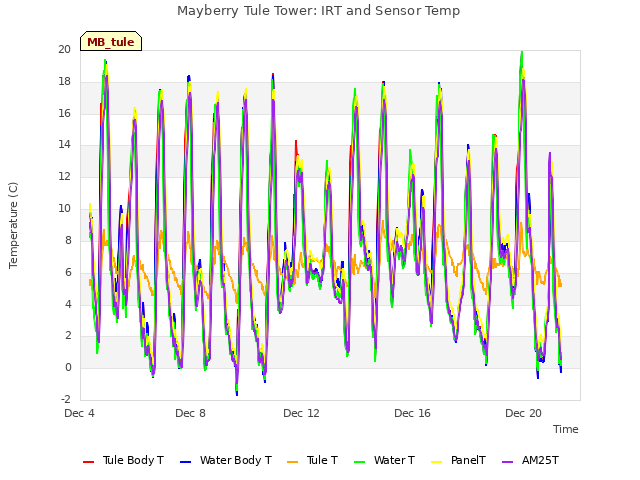
Task: Click the purple AM25T swatch
Action: (507, 462)
